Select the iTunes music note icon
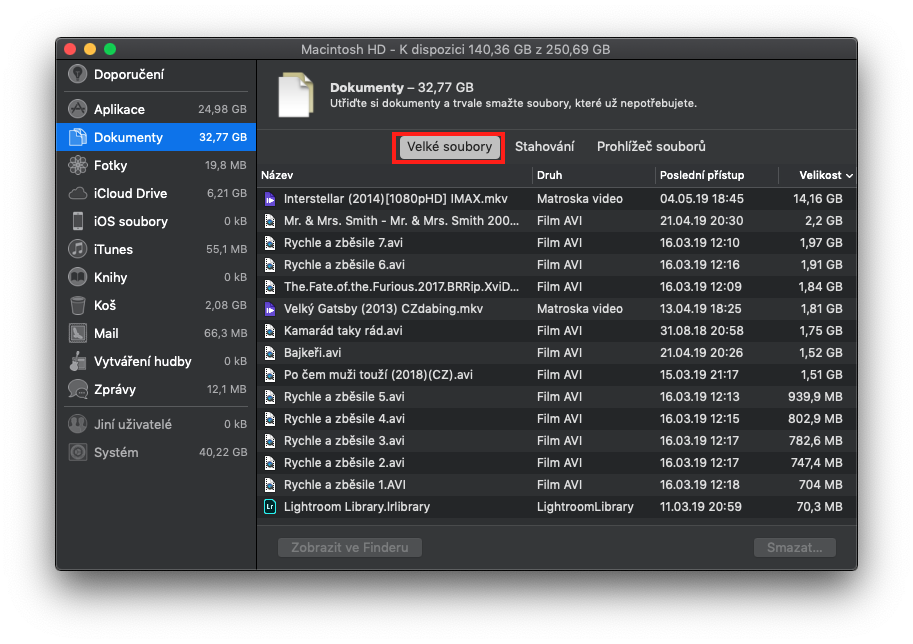This screenshot has height=644, width=913. coord(77,249)
